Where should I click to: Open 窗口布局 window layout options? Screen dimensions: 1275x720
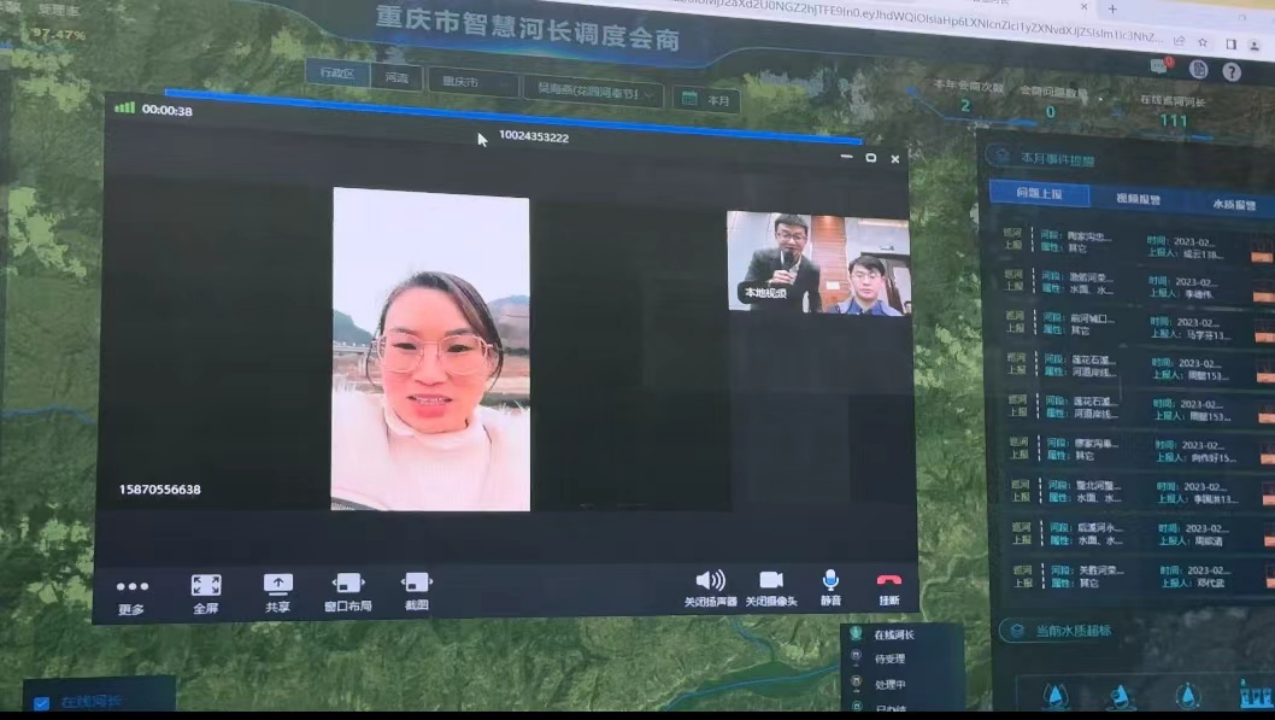347,584
